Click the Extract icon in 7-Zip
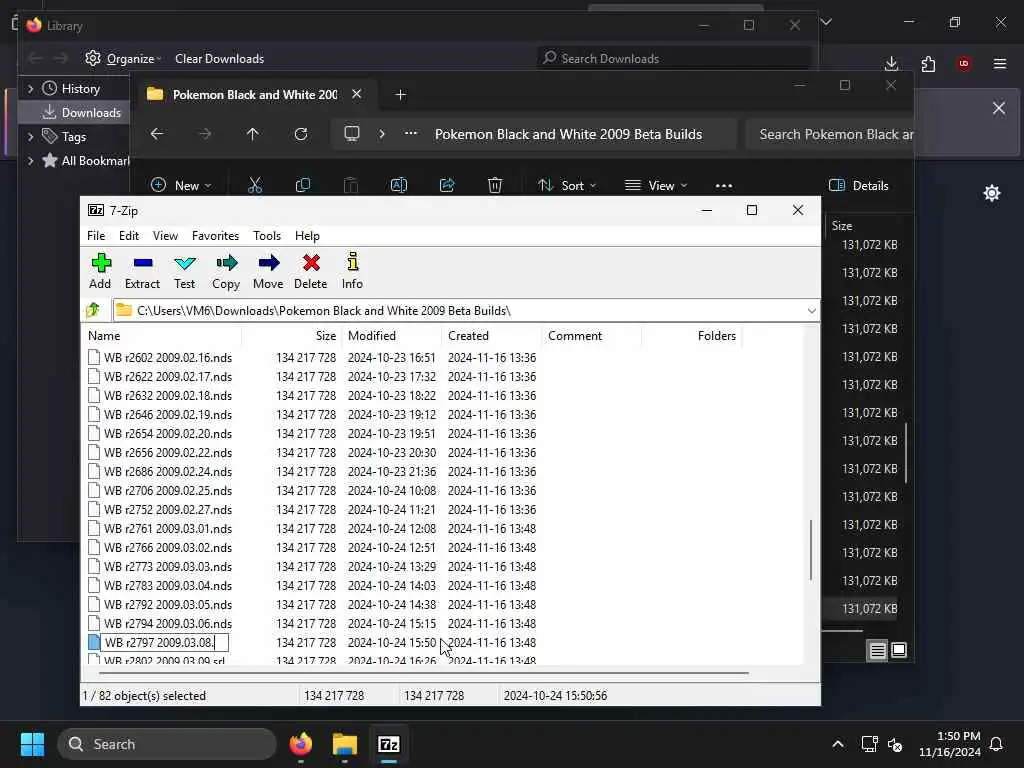This screenshot has width=1024, height=768. [x=142, y=270]
